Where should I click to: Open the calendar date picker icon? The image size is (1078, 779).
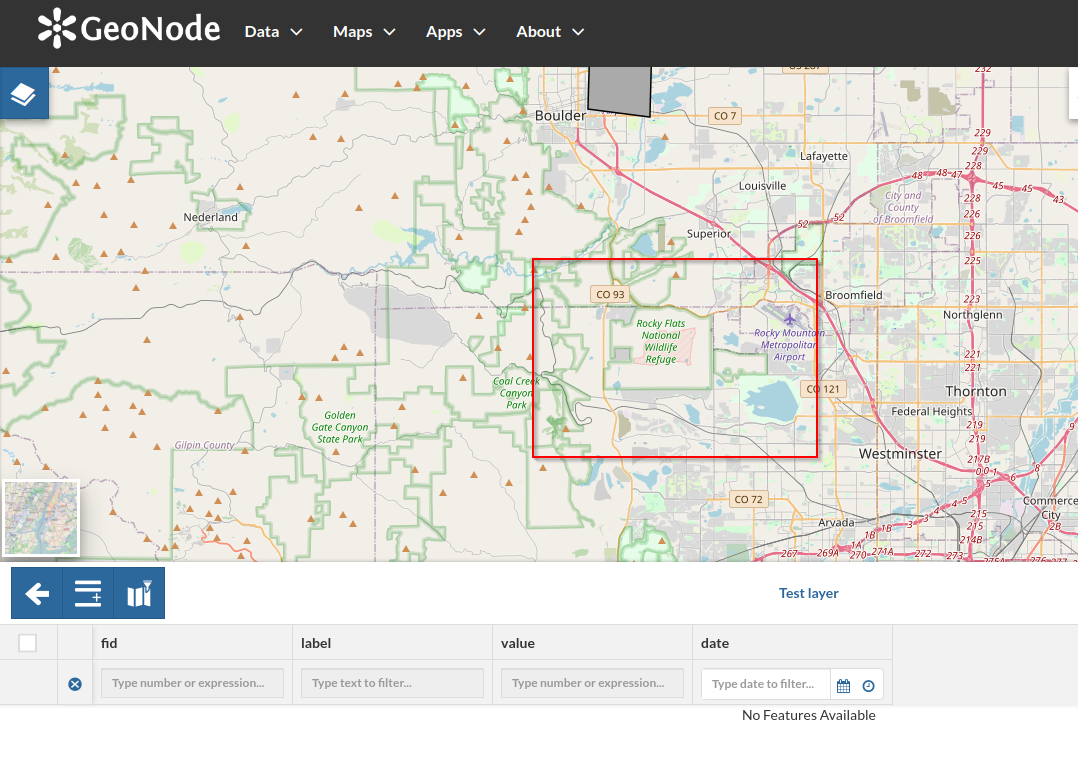tap(844, 685)
